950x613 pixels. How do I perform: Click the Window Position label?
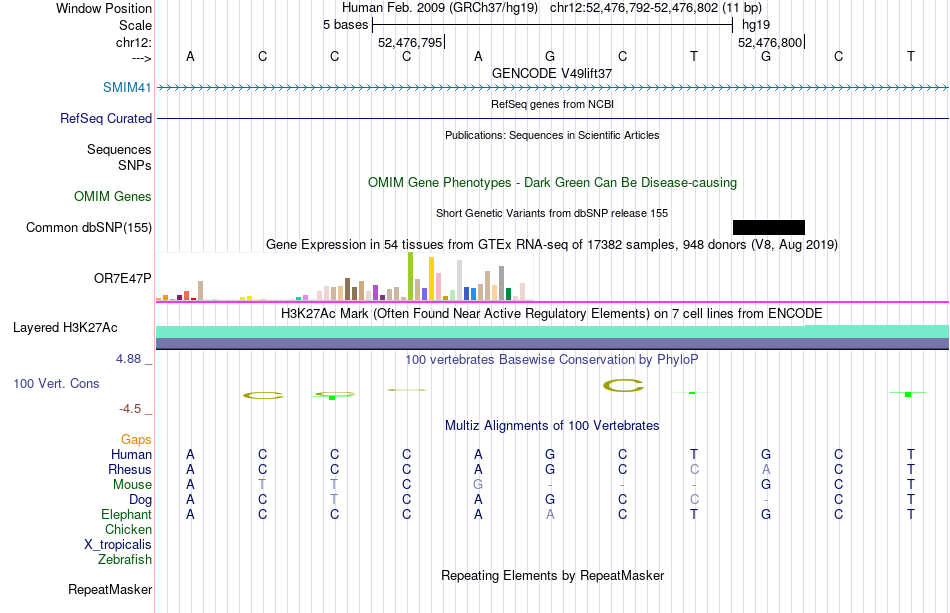pos(104,8)
